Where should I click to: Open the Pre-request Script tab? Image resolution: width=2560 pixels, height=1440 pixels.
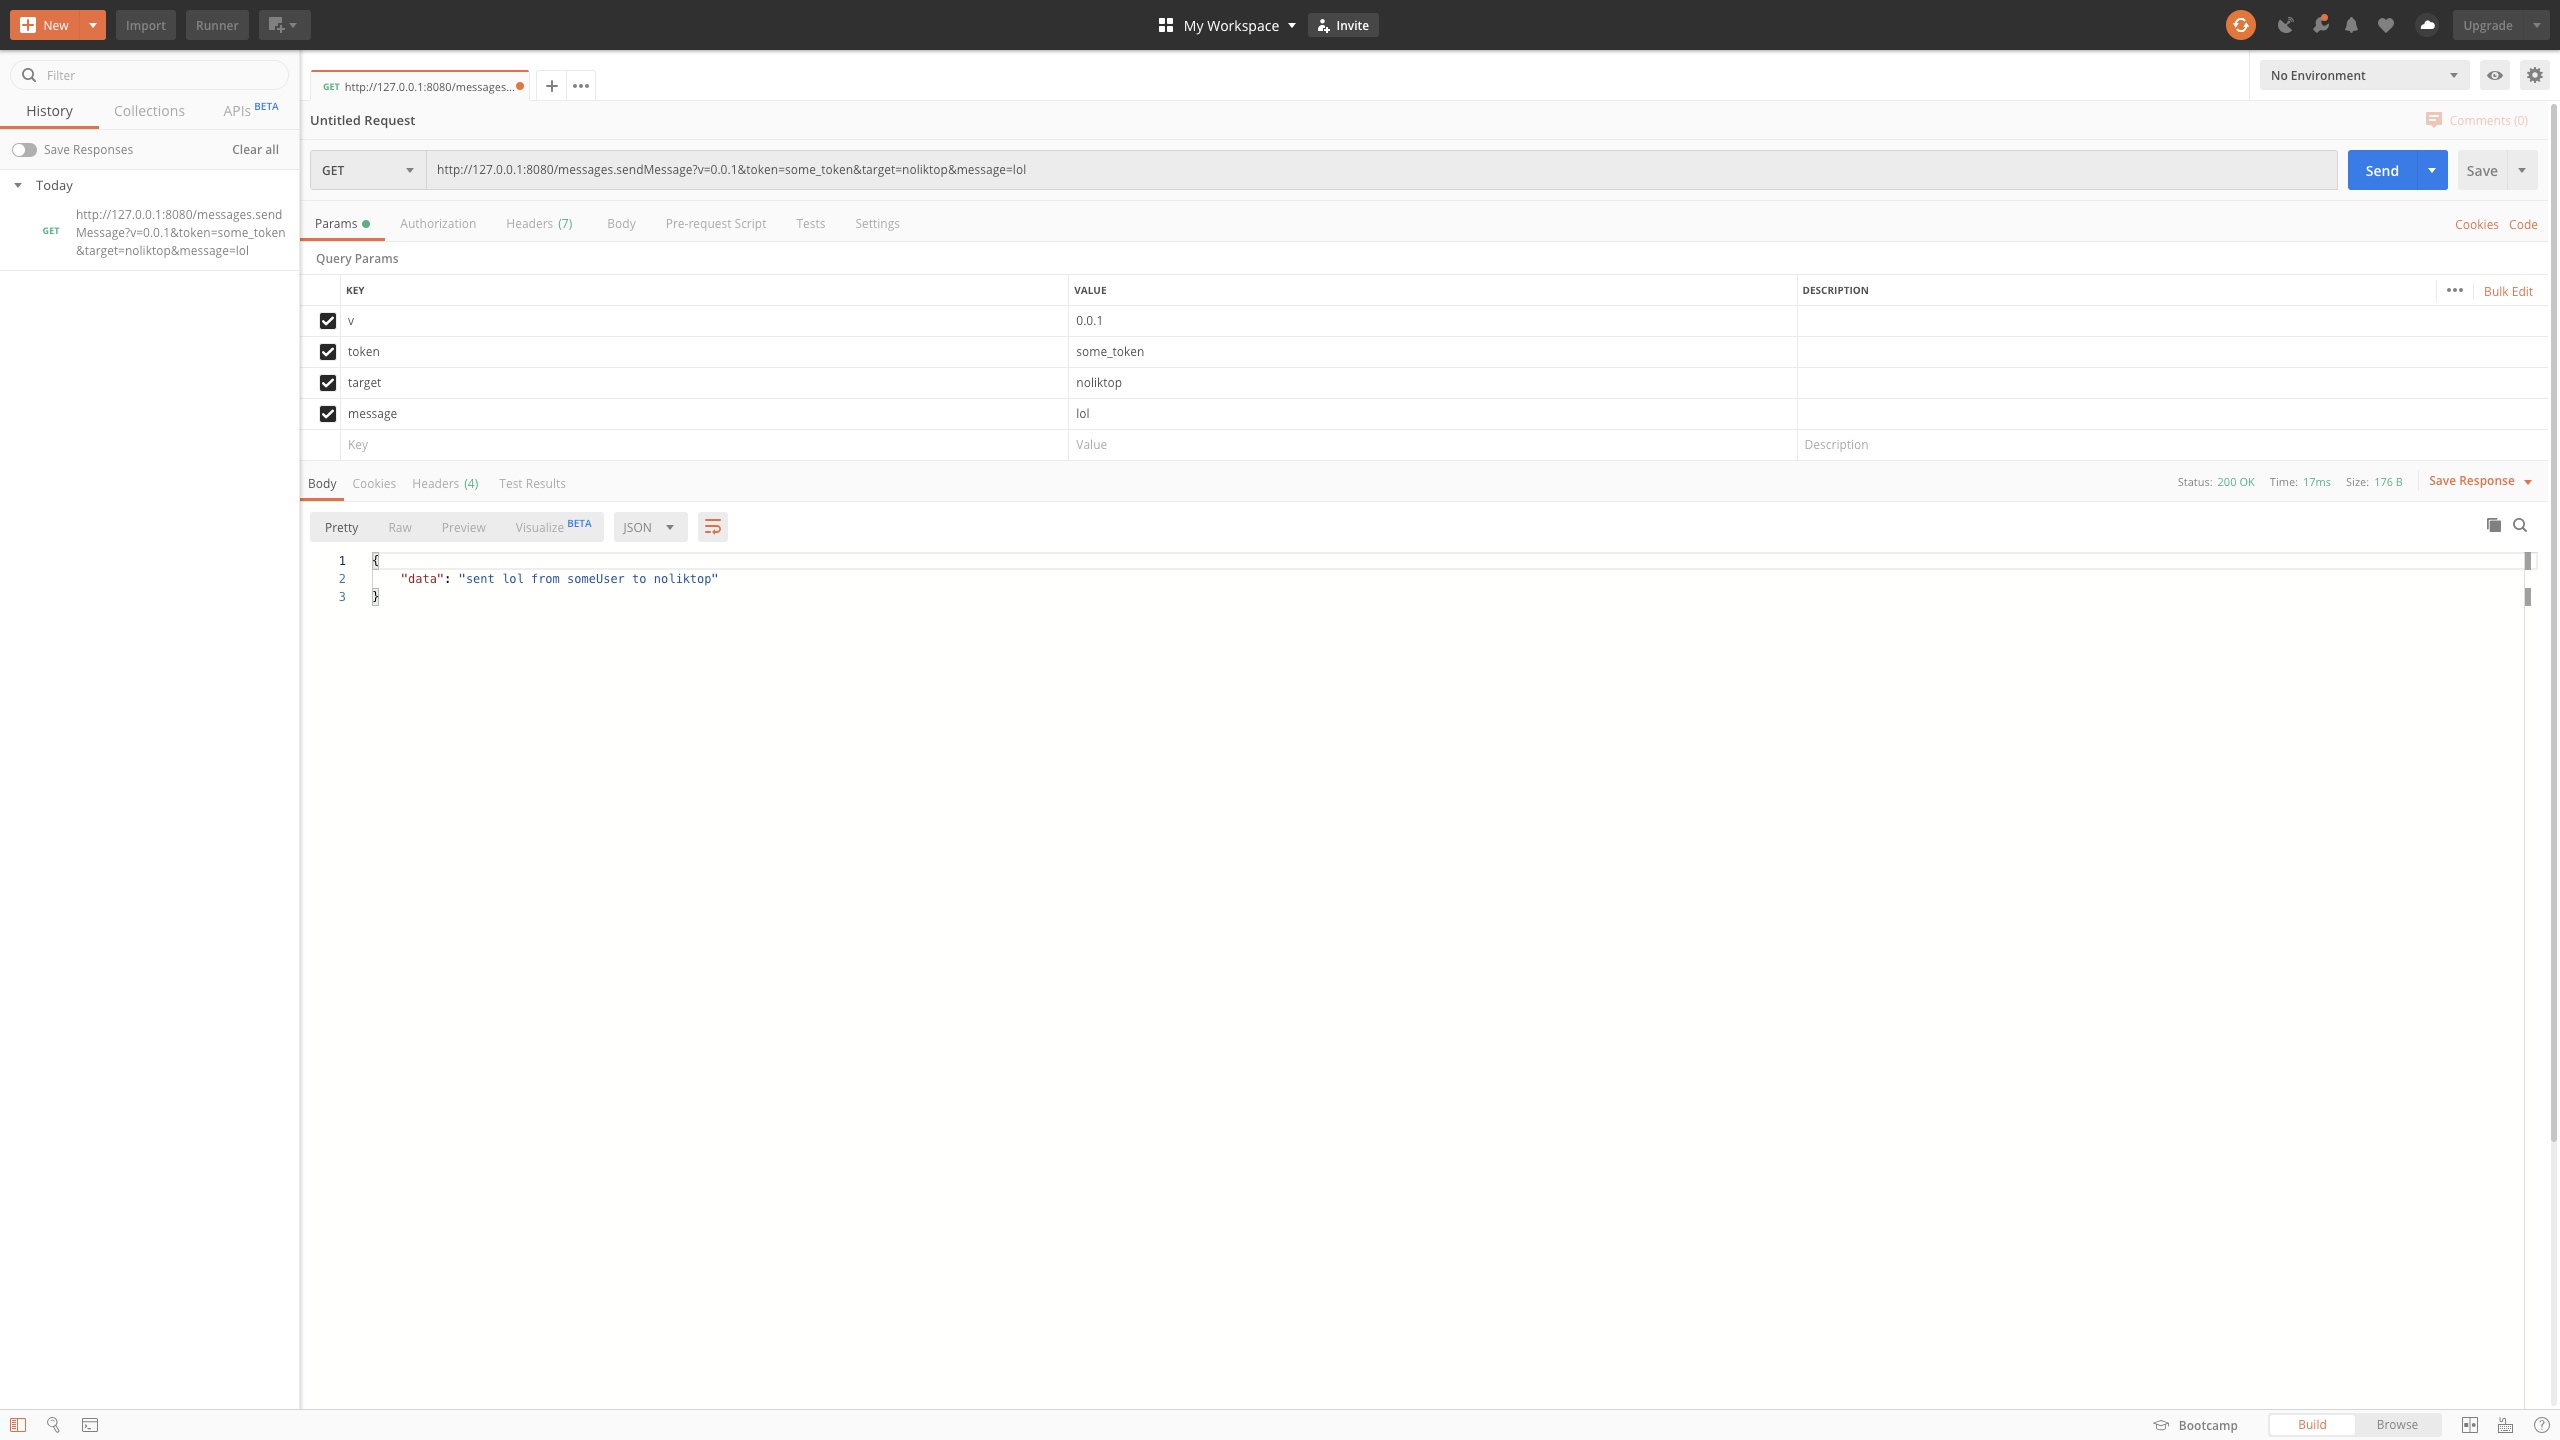coord(716,223)
